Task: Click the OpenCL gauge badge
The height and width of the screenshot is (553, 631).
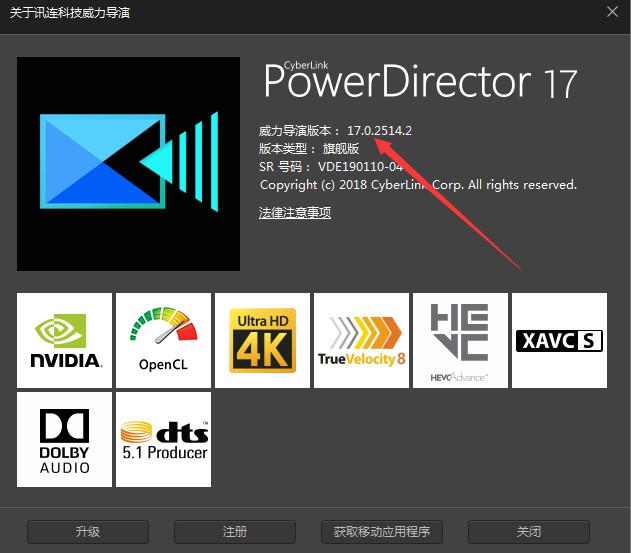Action: (x=163, y=340)
